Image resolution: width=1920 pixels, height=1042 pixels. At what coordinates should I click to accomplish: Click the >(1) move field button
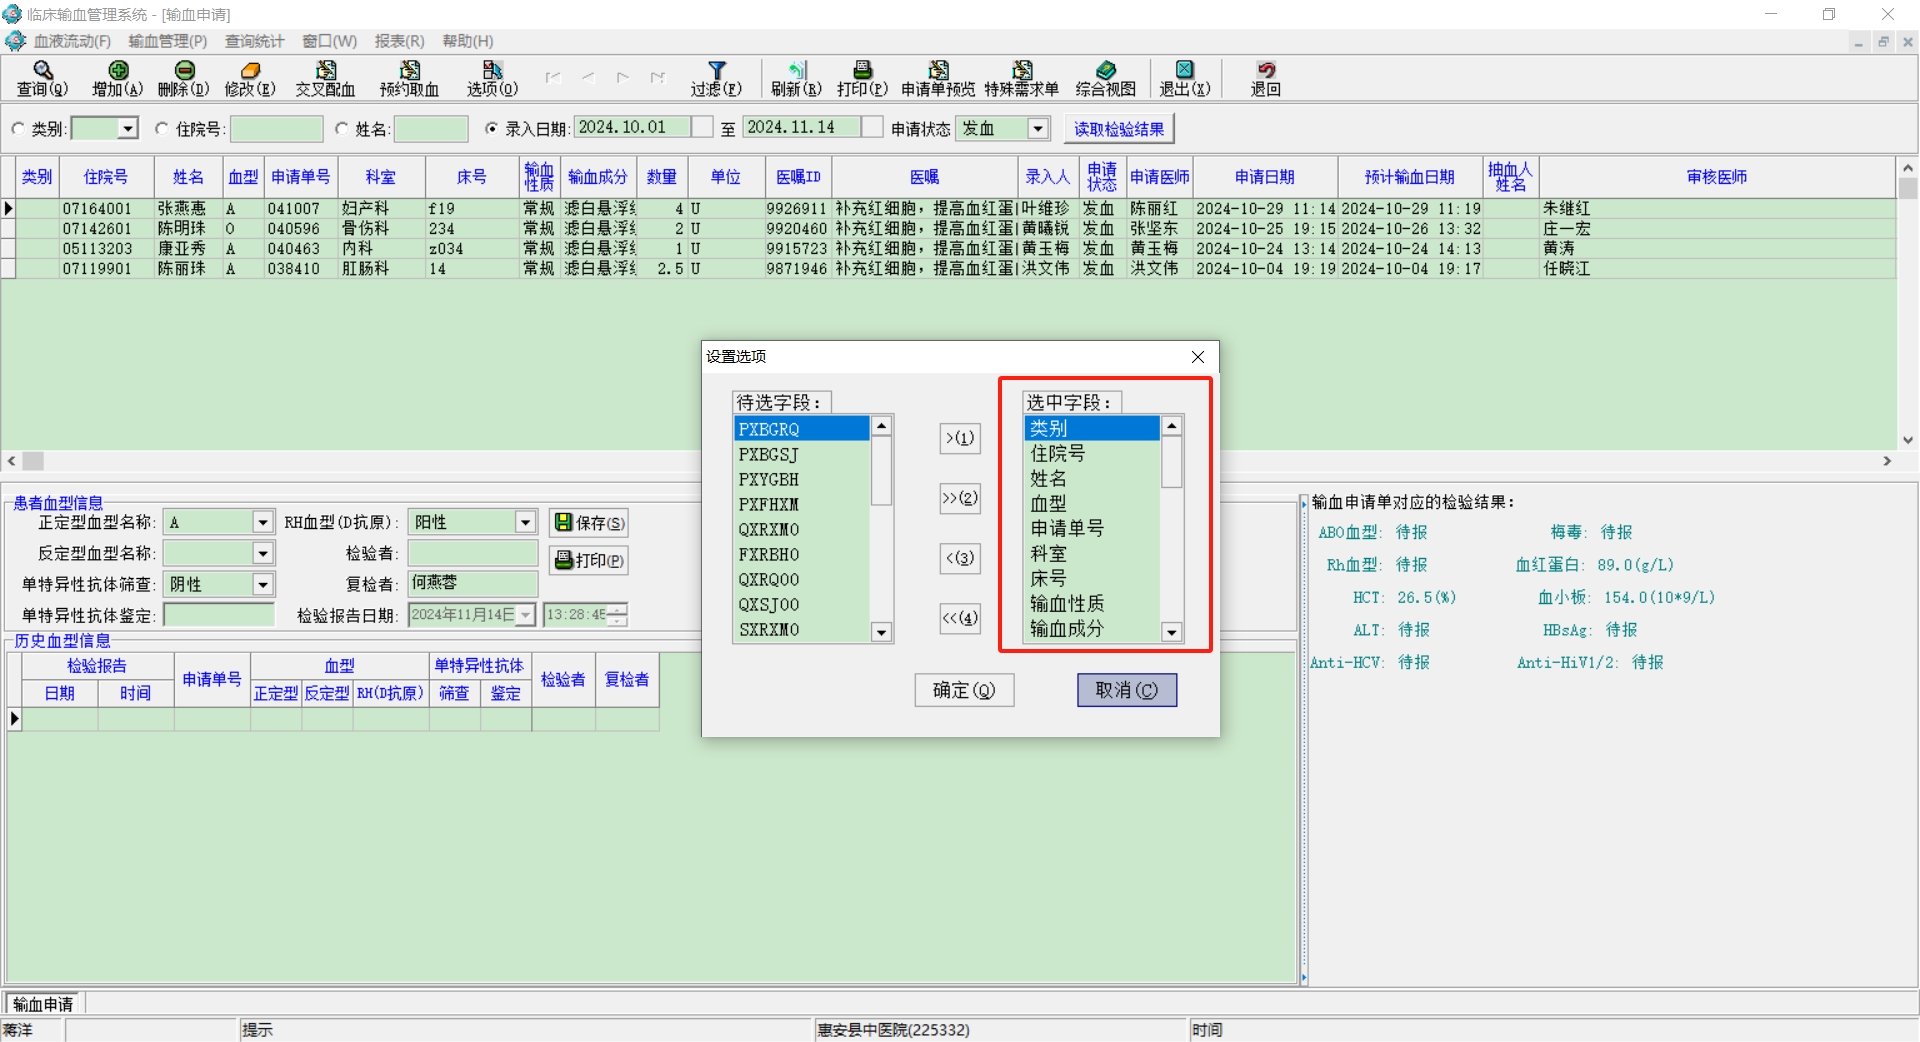pyautogui.click(x=960, y=438)
